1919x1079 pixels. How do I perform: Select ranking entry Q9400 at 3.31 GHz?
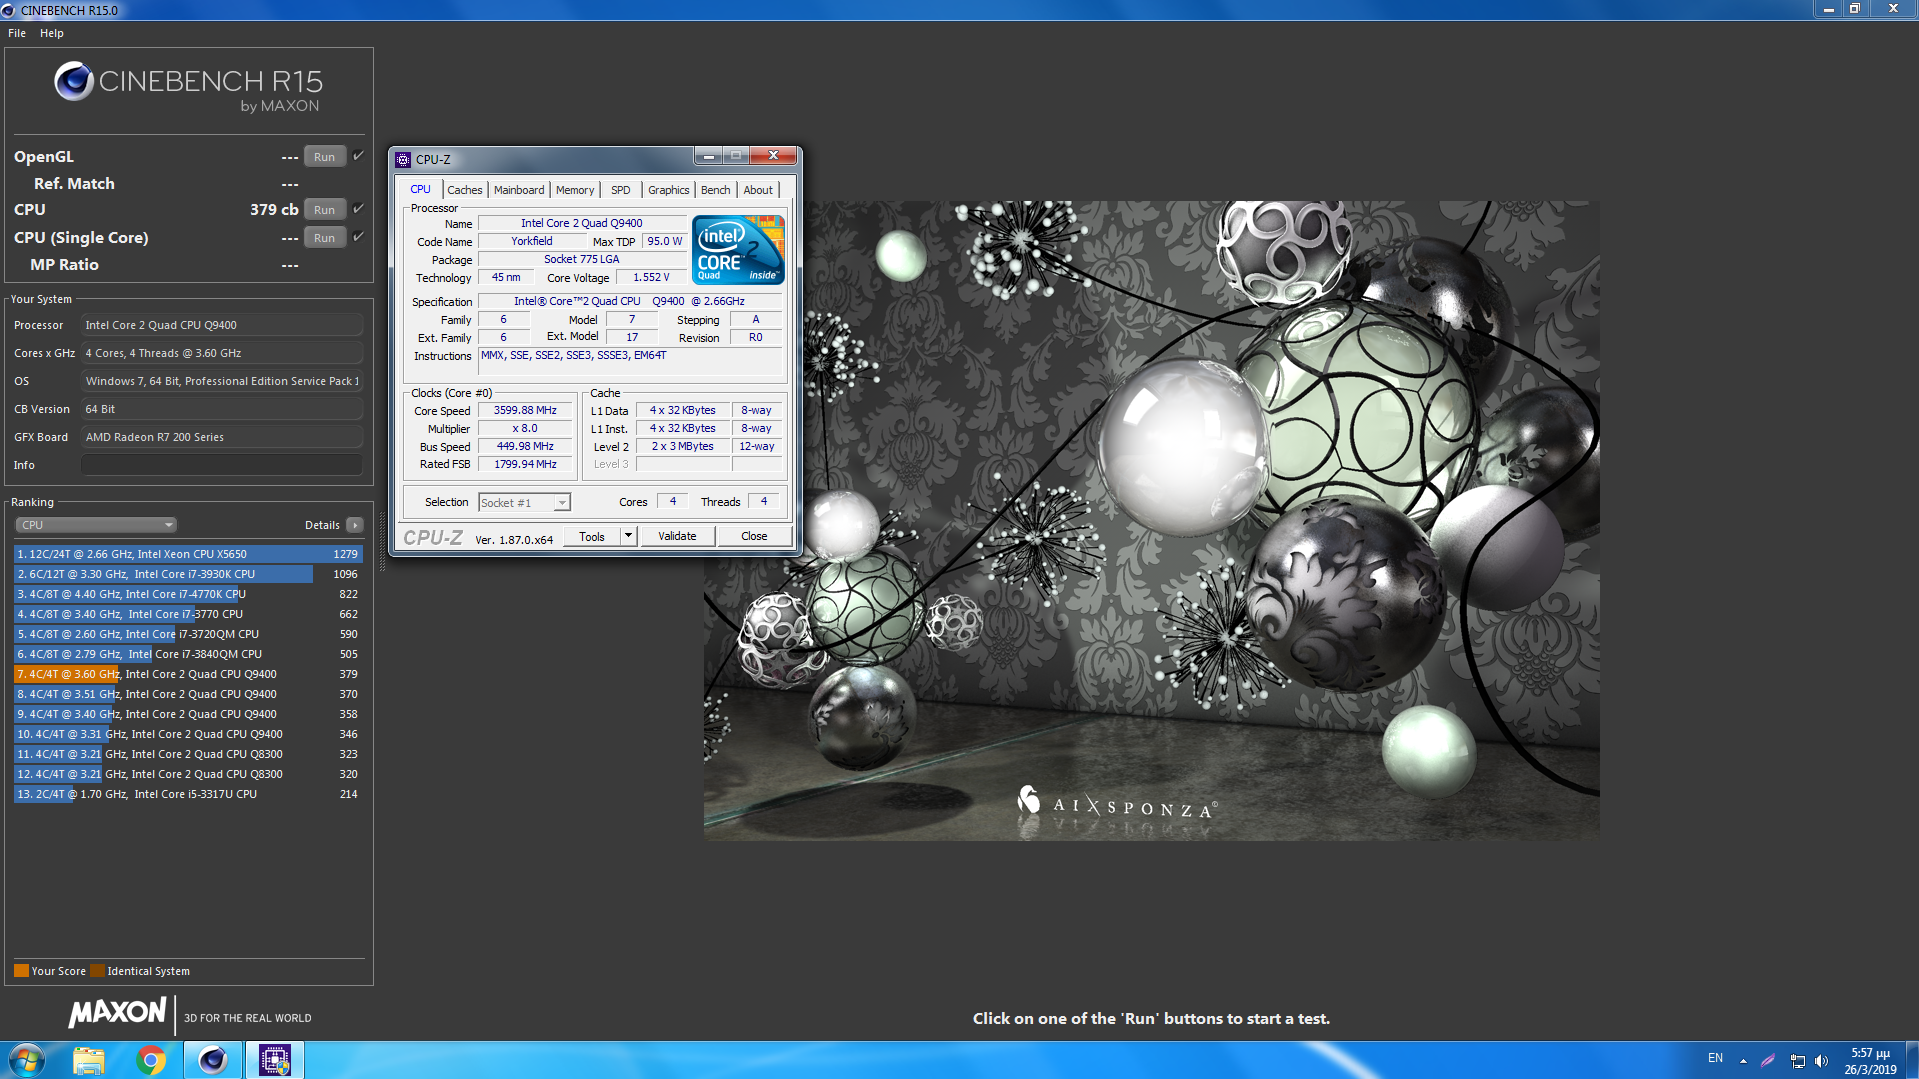188,734
